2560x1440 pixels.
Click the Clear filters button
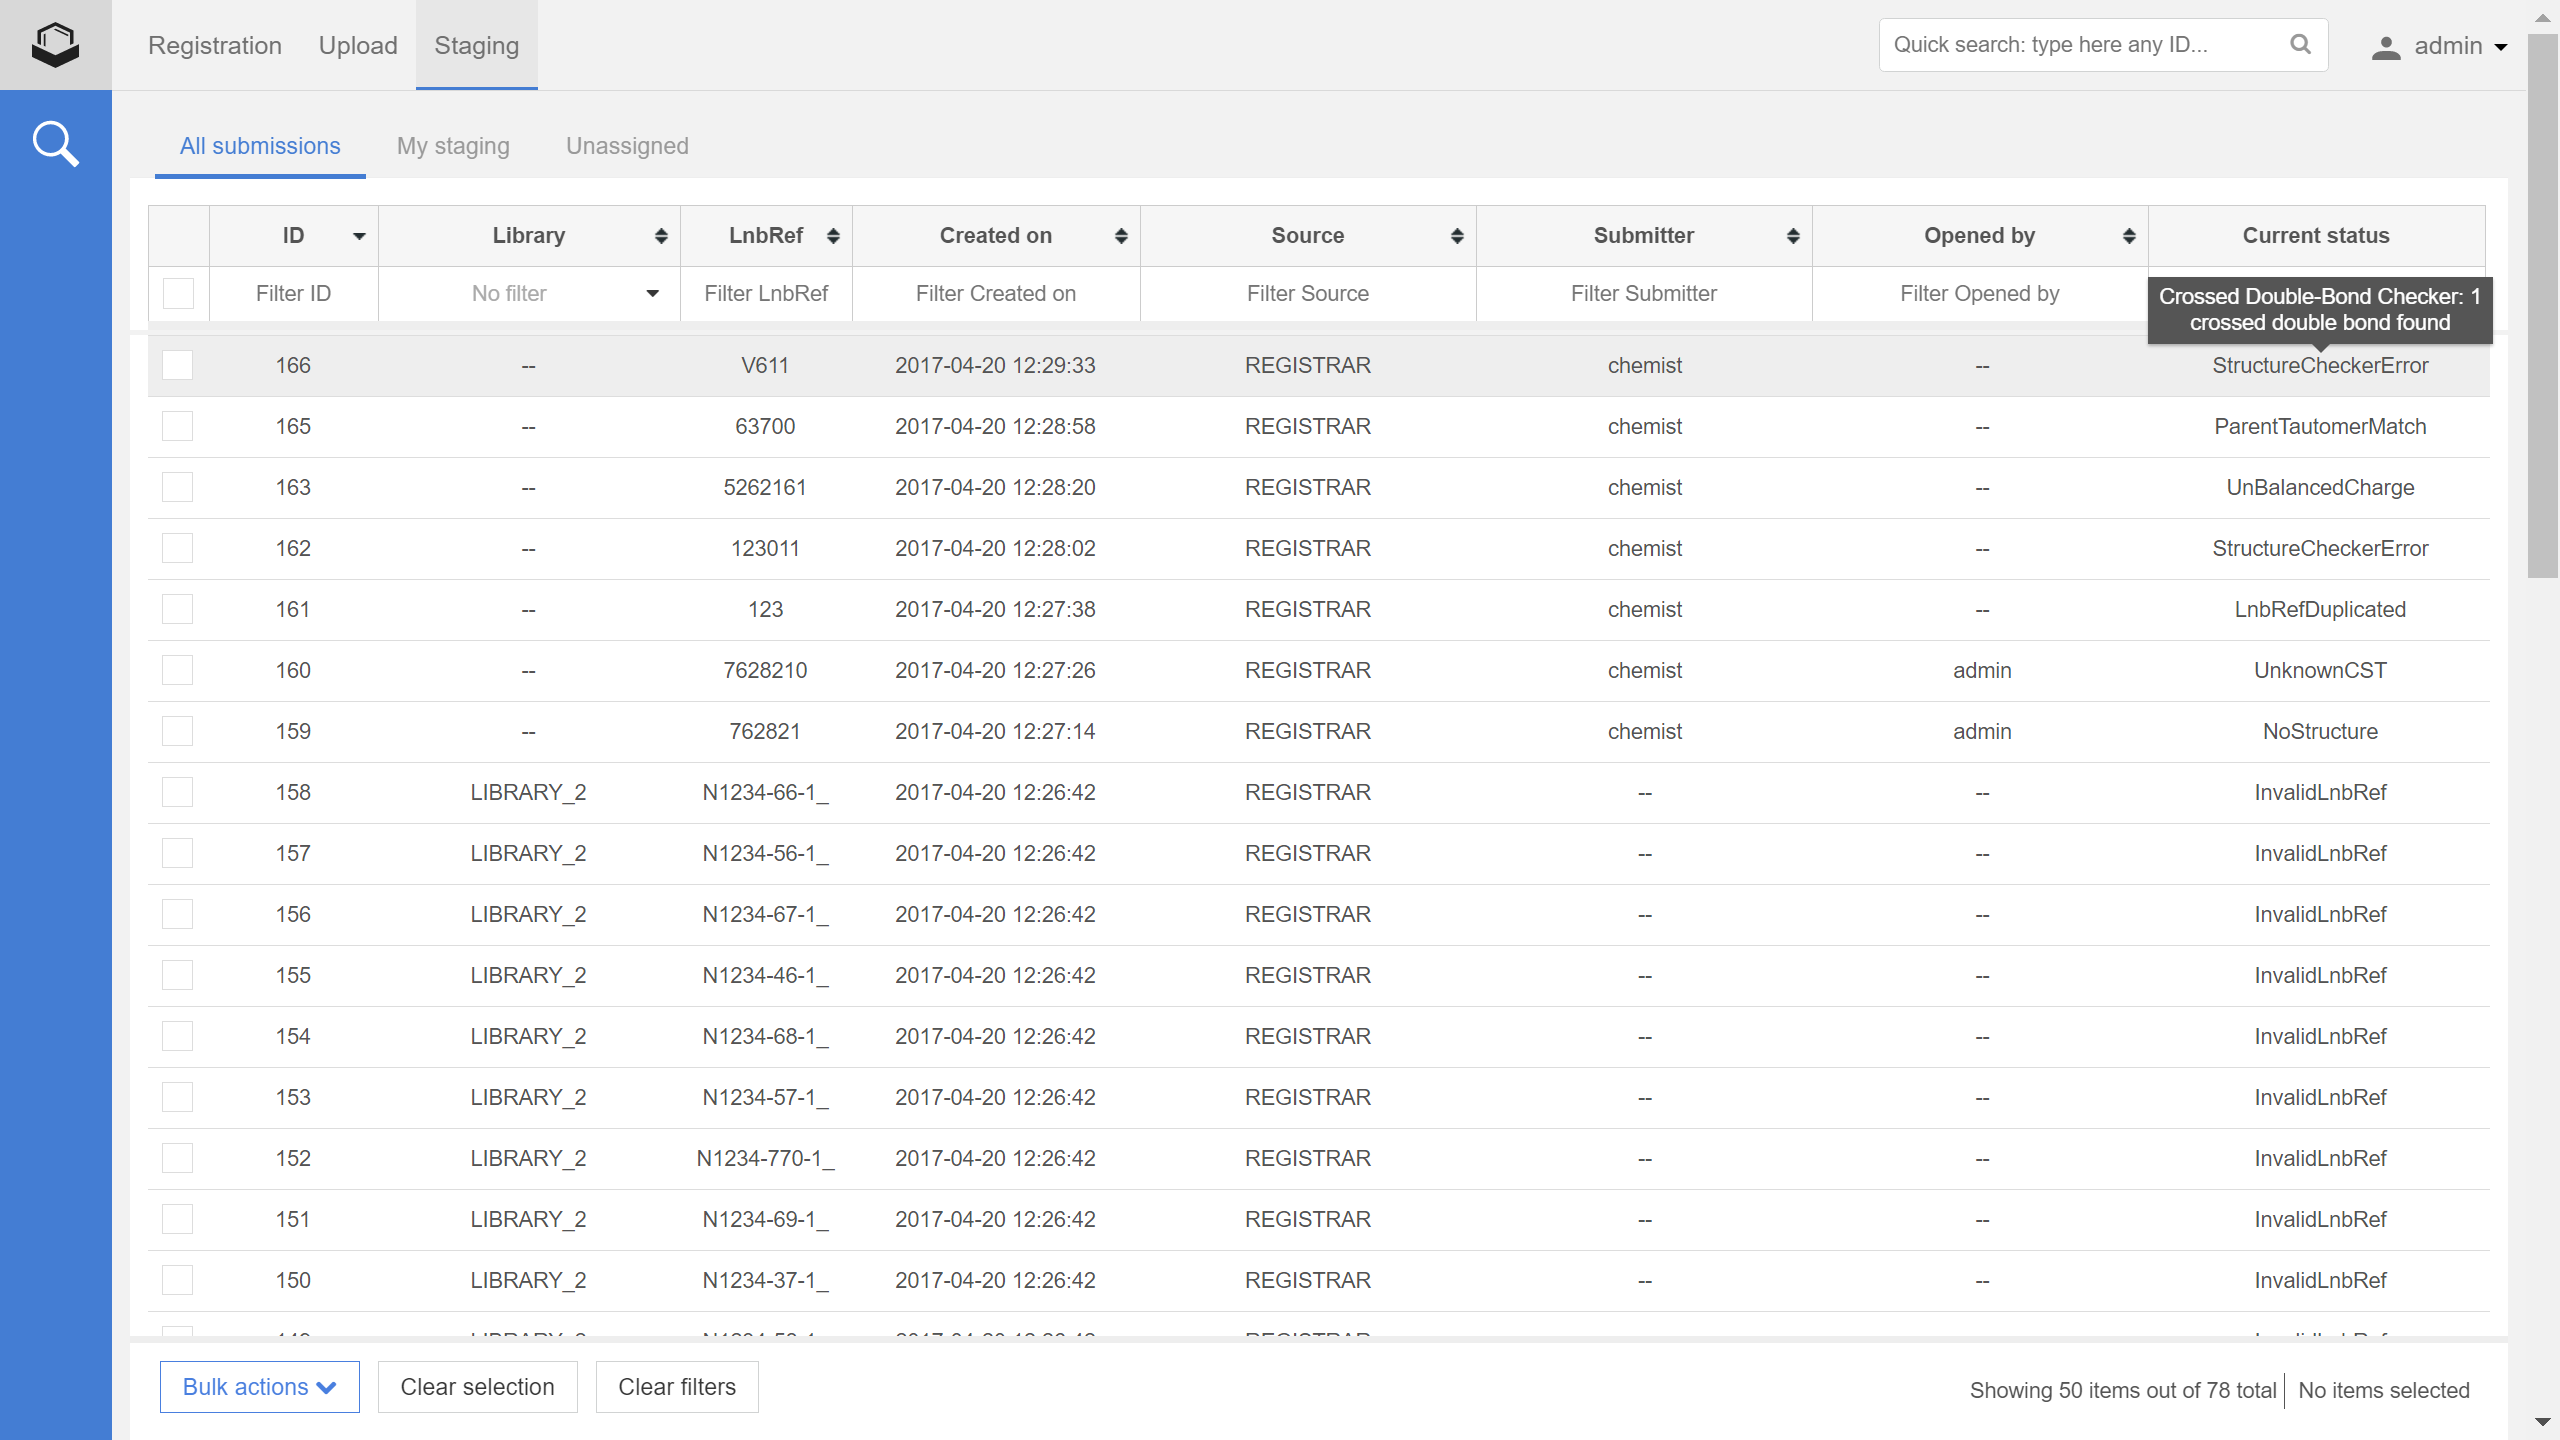677,1387
